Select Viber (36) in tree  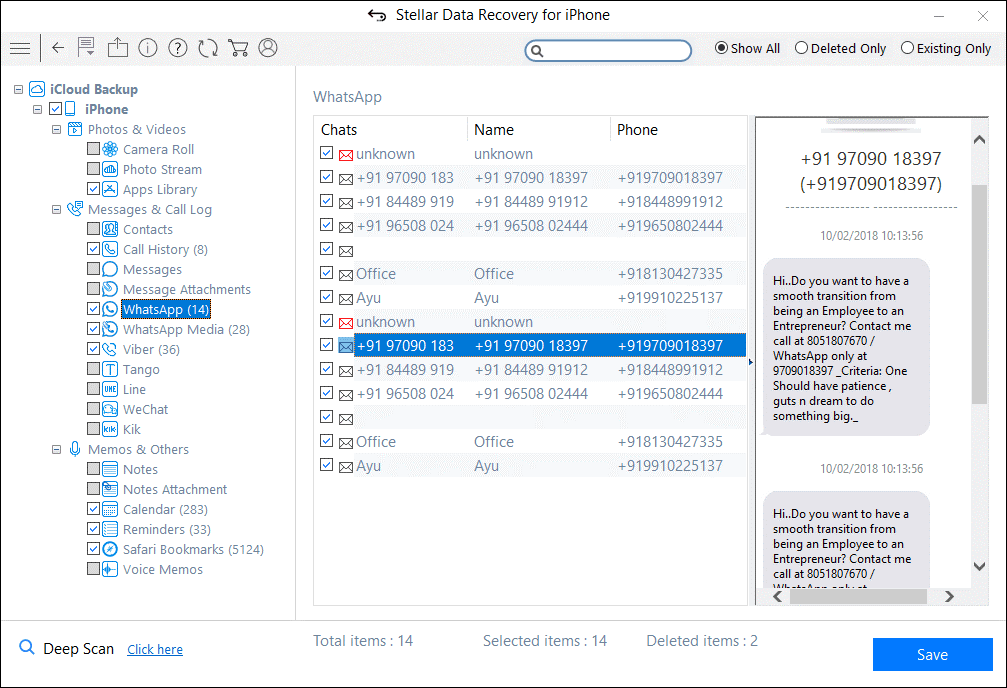coord(152,349)
